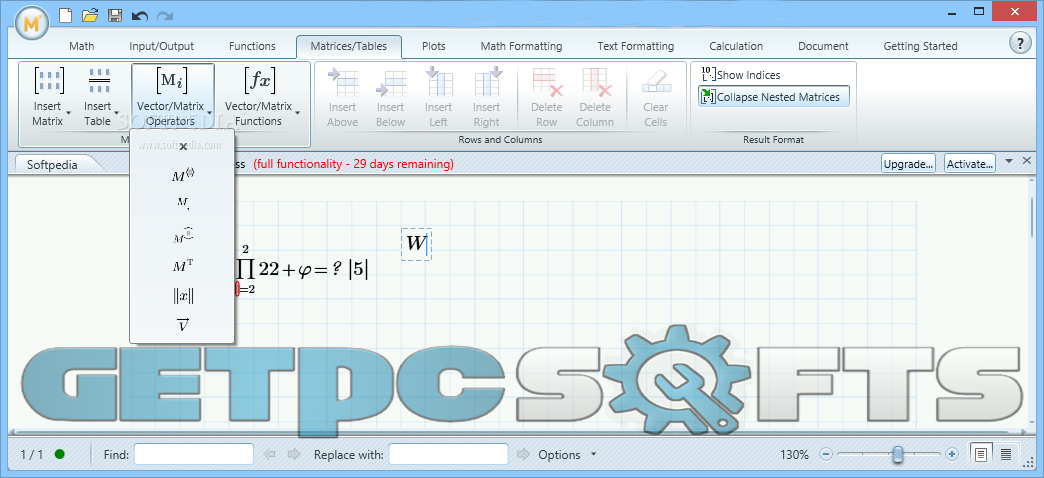Click the New document icon
1044x478 pixels.
65,15
